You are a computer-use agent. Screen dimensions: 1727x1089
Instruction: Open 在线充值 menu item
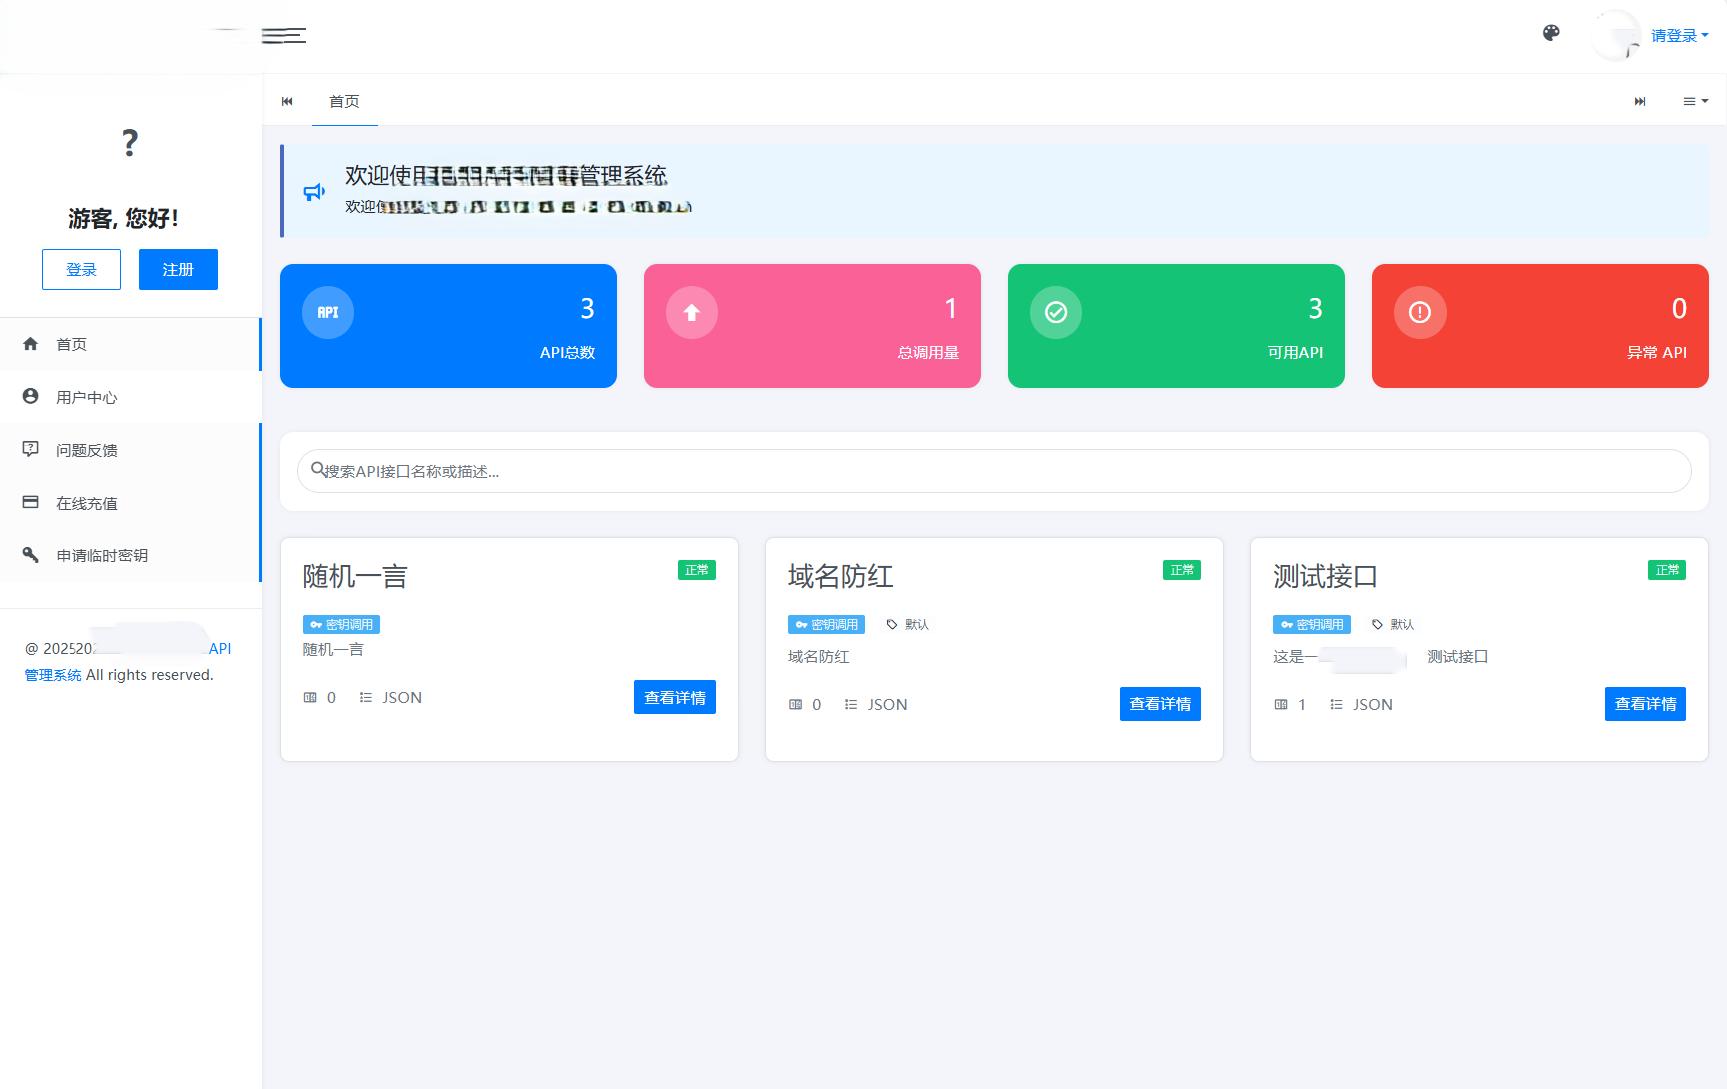tap(131, 503)
